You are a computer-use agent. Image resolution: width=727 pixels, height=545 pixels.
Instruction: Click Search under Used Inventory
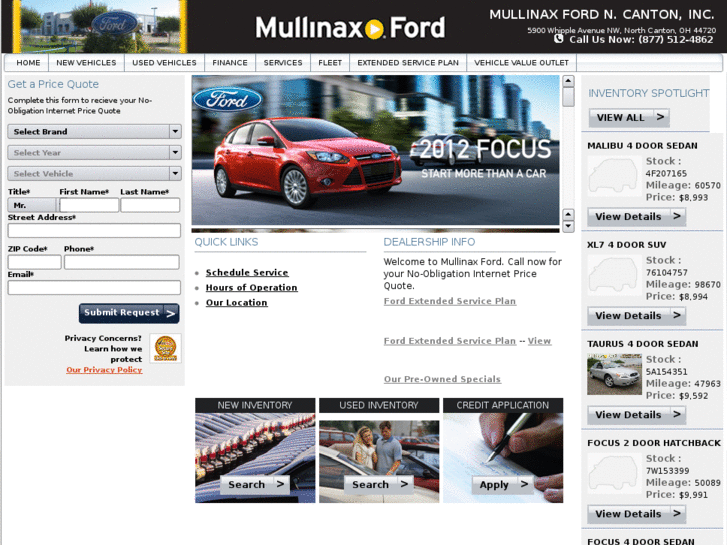point(379,485)
